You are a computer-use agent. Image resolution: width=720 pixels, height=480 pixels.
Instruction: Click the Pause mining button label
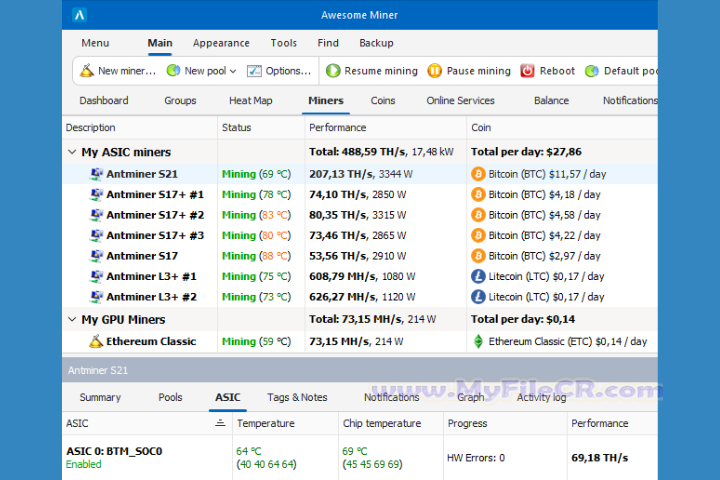tap(478, 71)
